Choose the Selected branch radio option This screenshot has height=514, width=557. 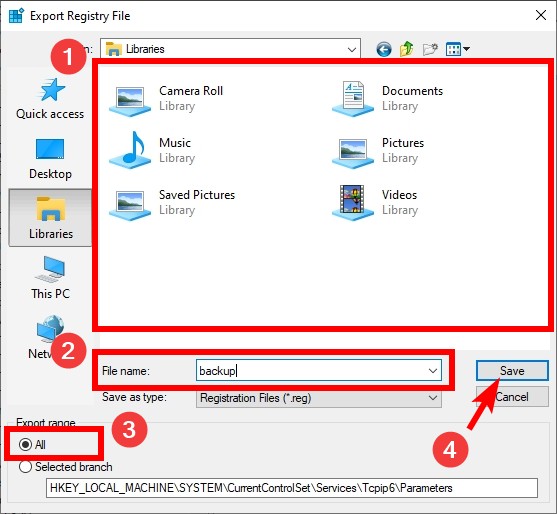pos(66,467)
